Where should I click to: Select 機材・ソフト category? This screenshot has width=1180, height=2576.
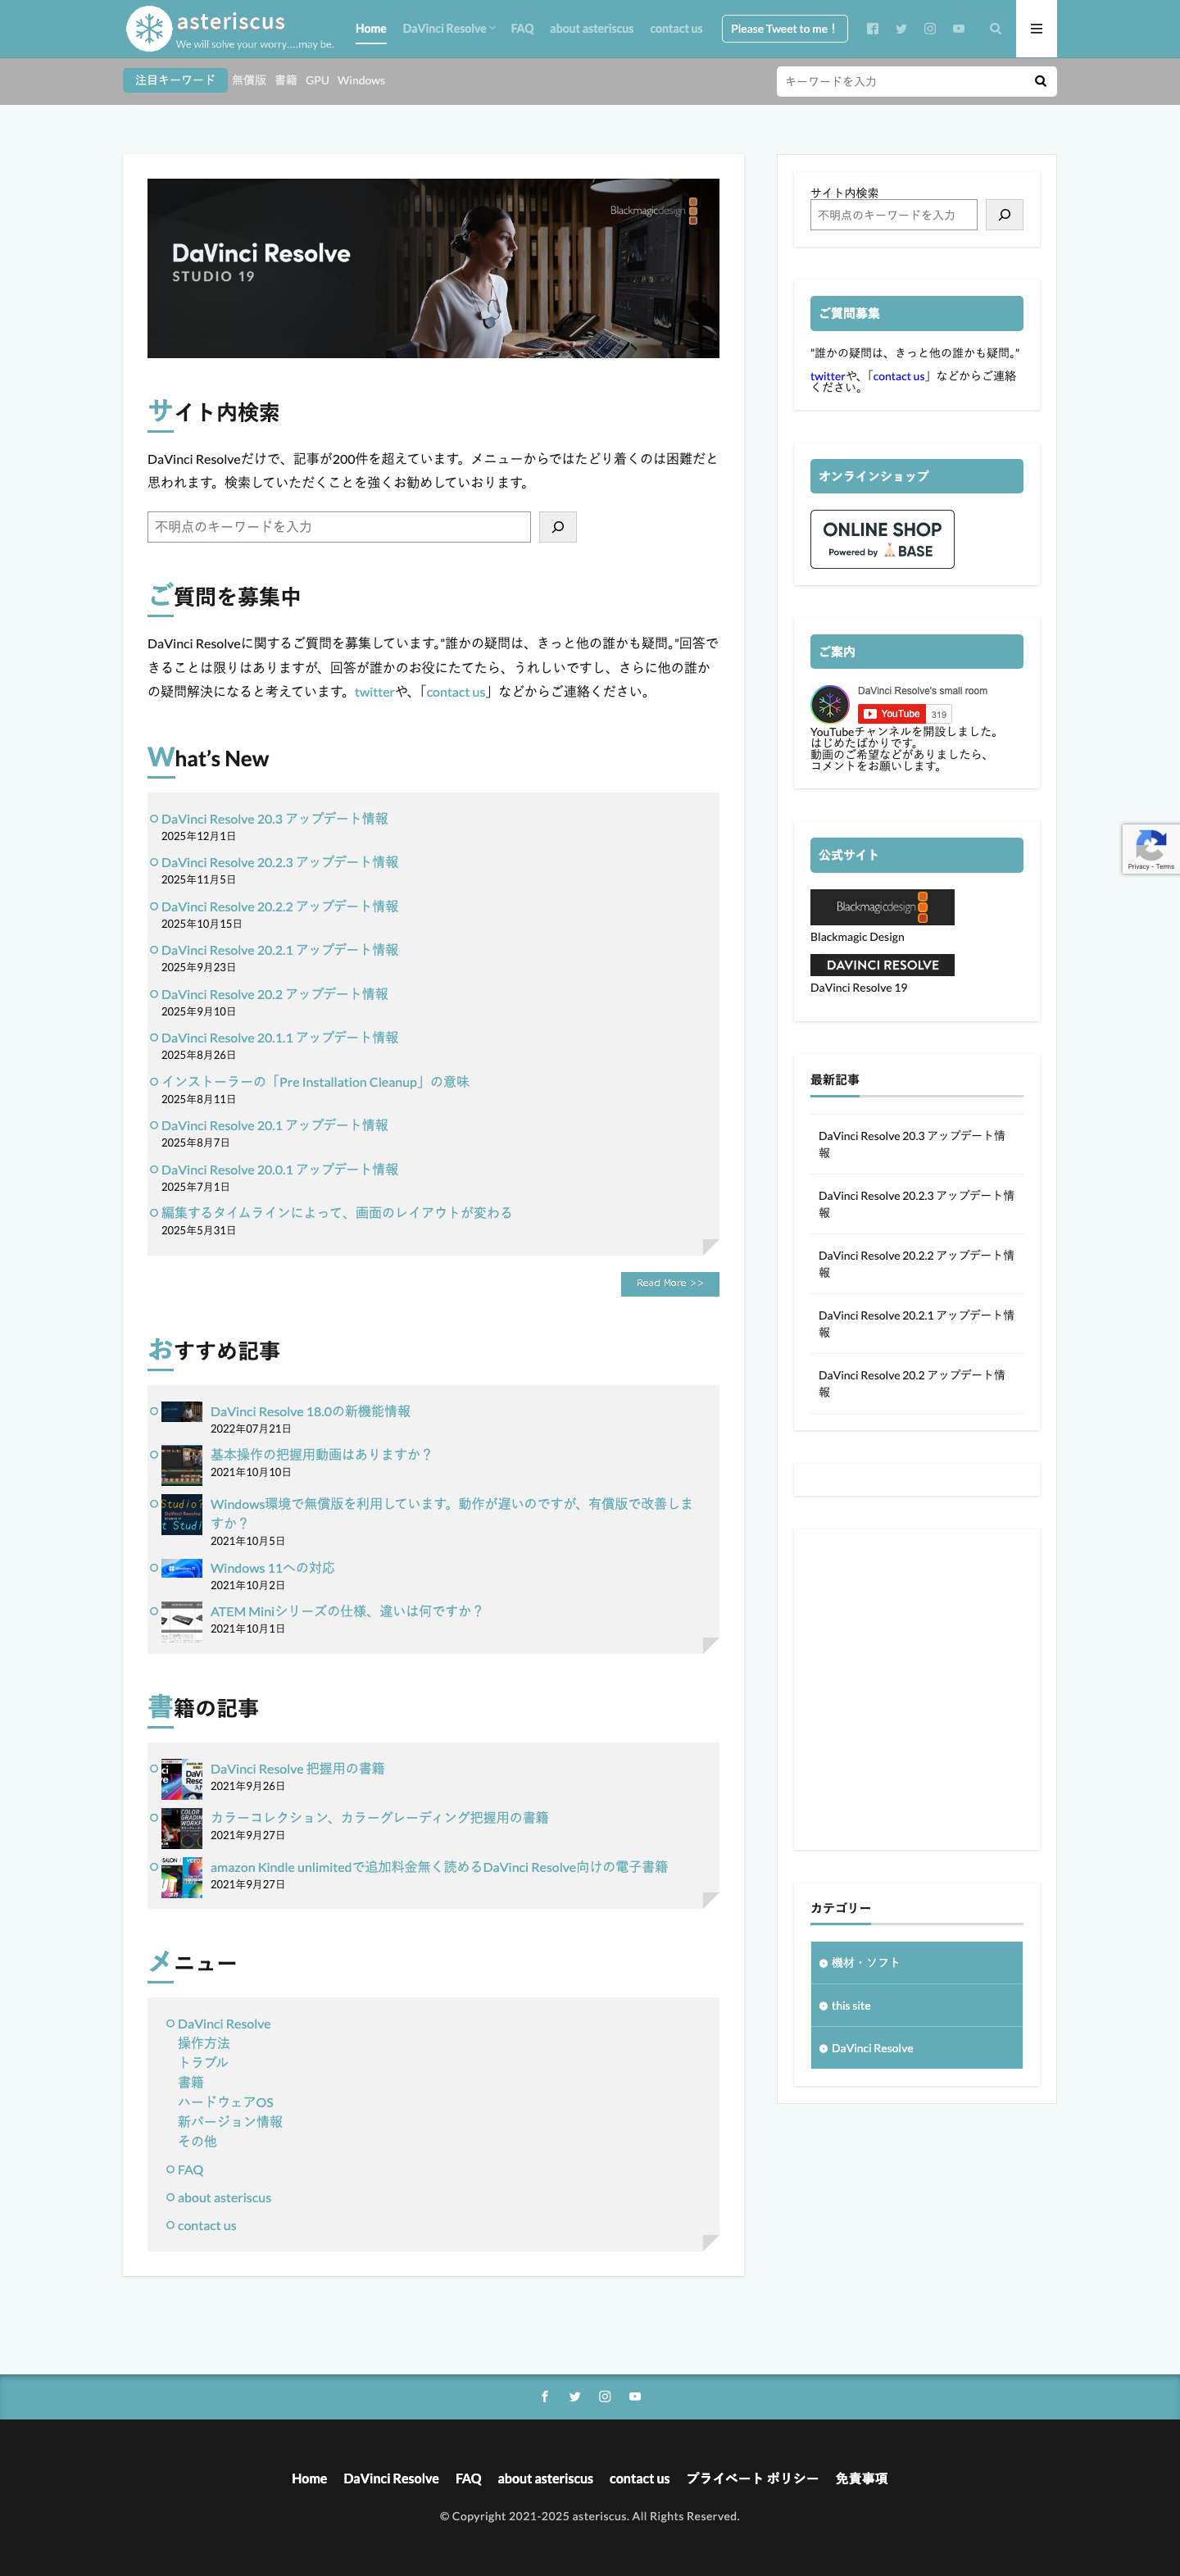coord(916,1963)
